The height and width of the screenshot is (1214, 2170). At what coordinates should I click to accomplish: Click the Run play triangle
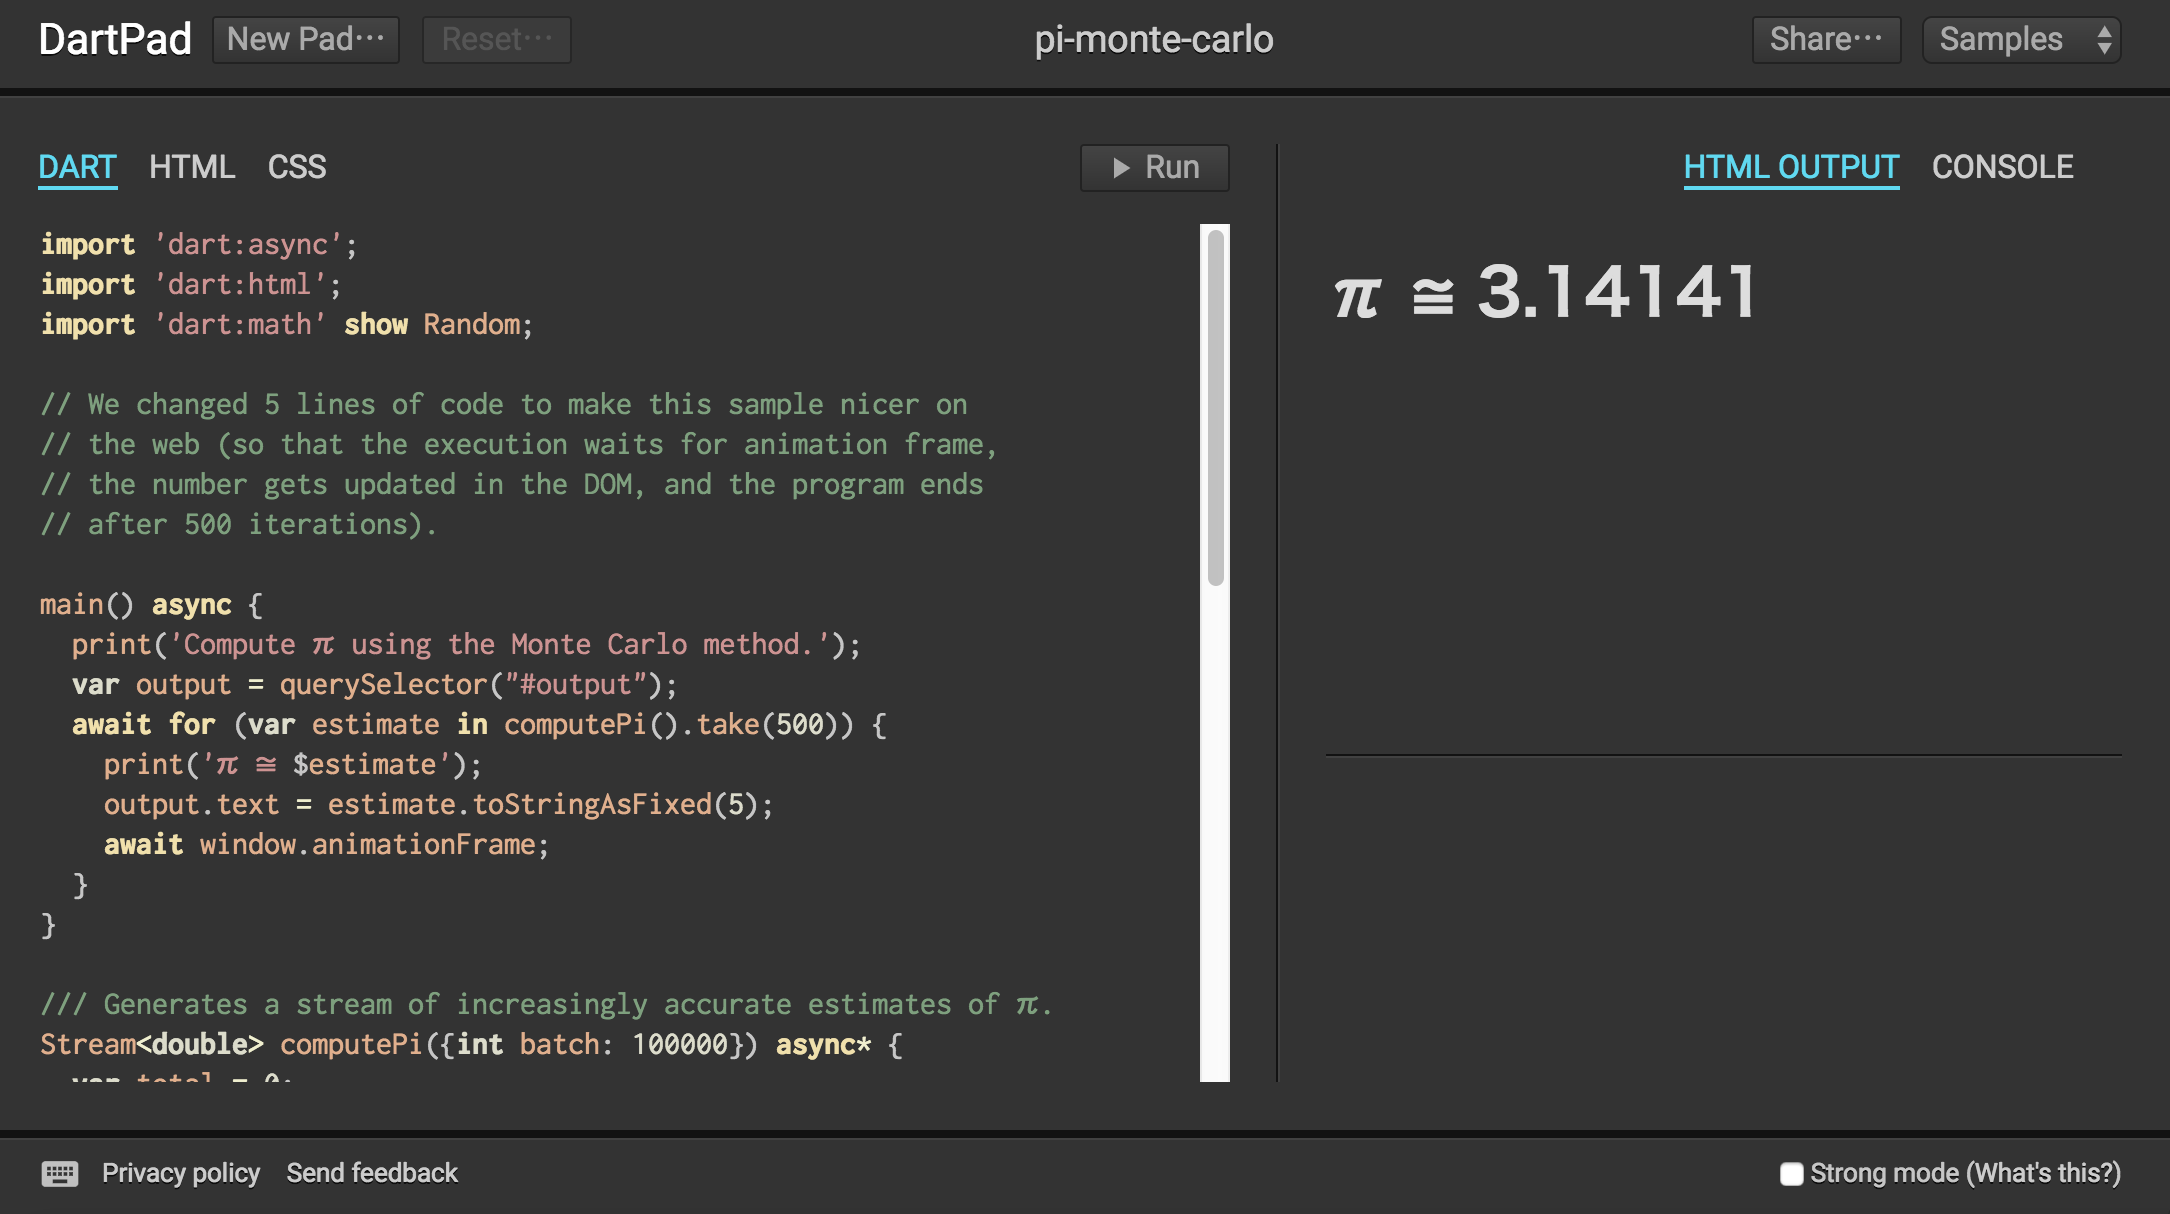[x=1120, y=167]
